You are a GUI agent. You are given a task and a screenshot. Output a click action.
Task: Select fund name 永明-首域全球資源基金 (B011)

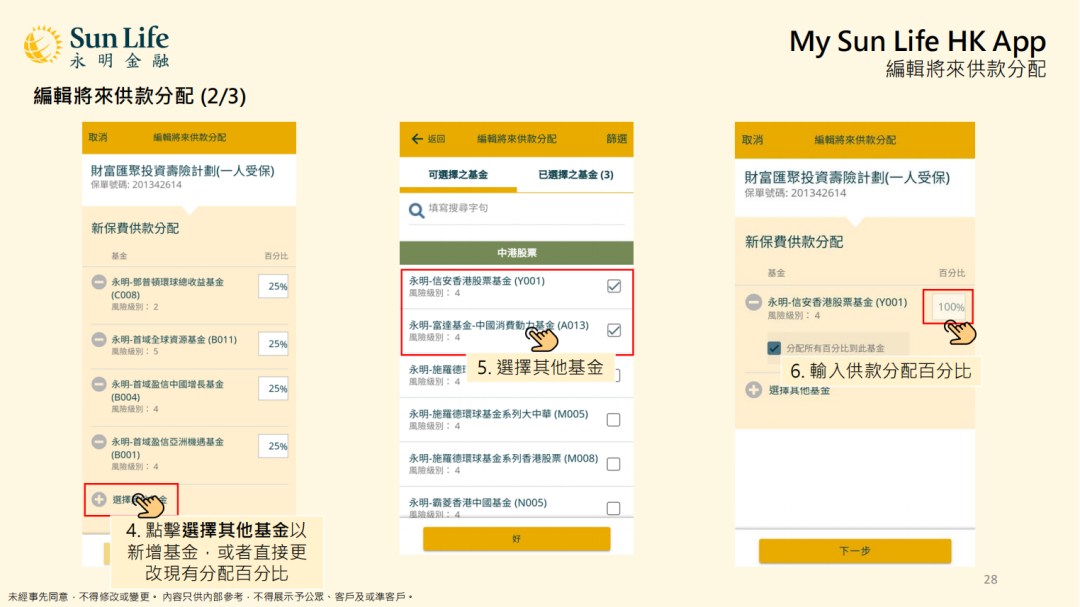click(174, 340)
